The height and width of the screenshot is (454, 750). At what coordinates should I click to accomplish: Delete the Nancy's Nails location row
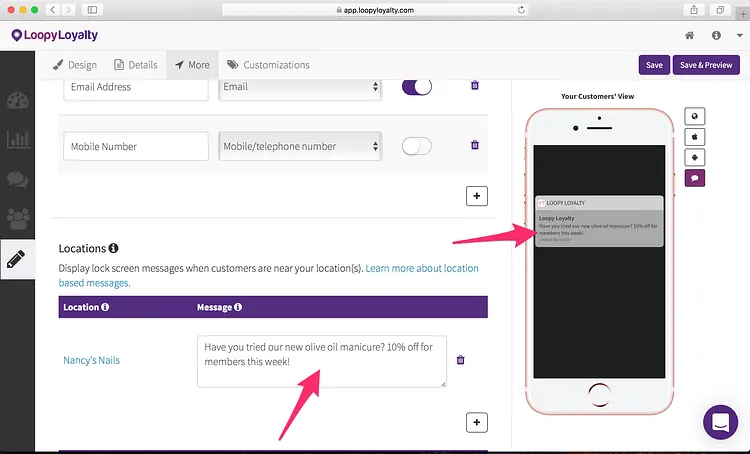460,360
